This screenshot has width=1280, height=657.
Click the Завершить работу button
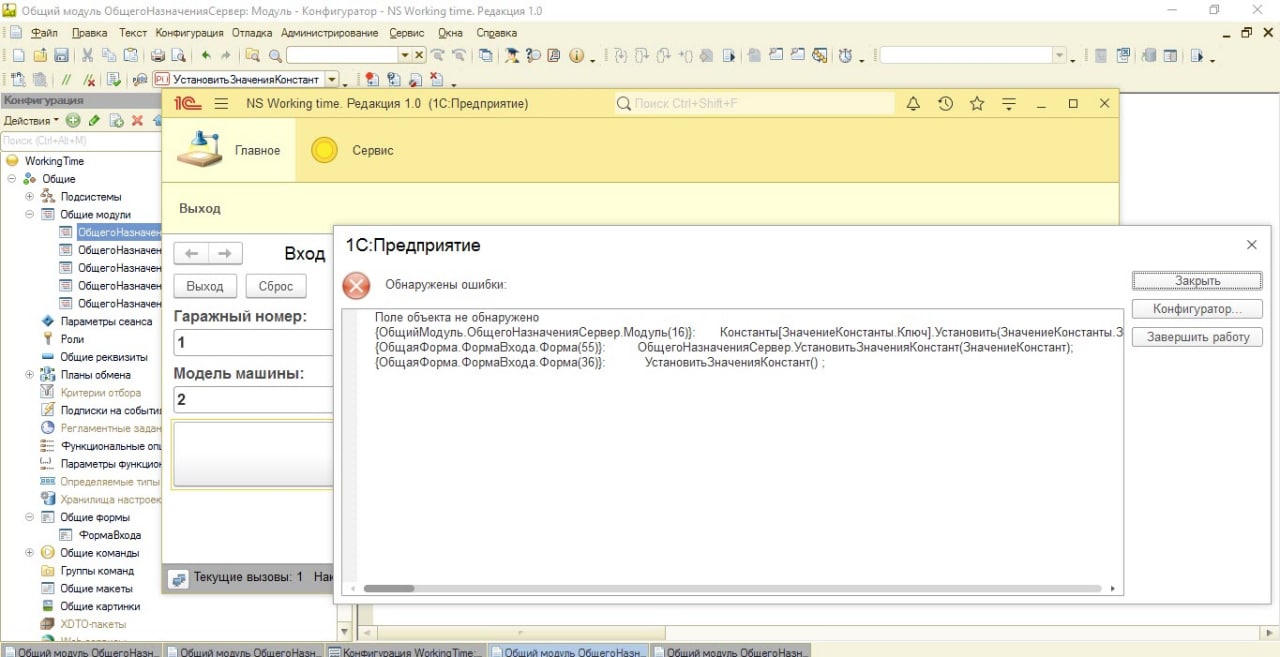pyautogui.click(x=1197, y=337)
